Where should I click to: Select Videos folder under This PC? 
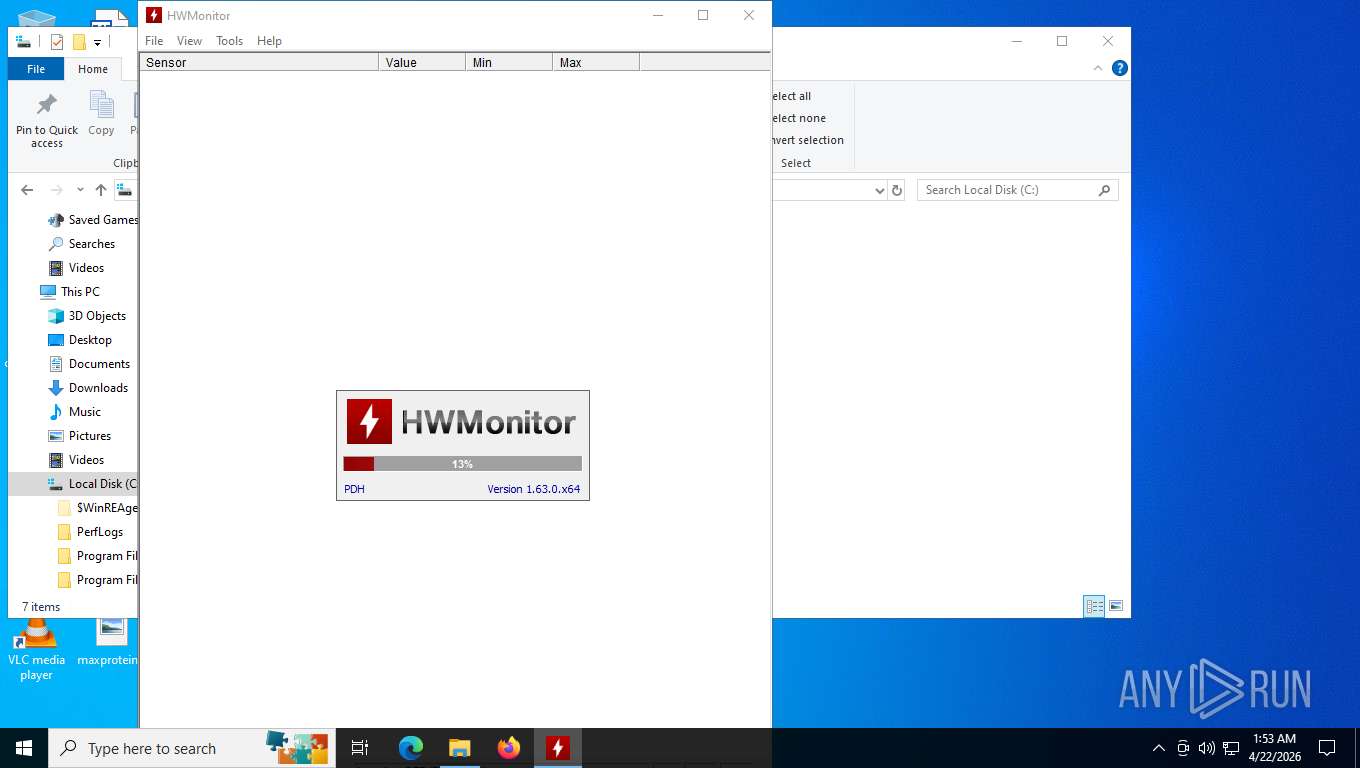76,460
